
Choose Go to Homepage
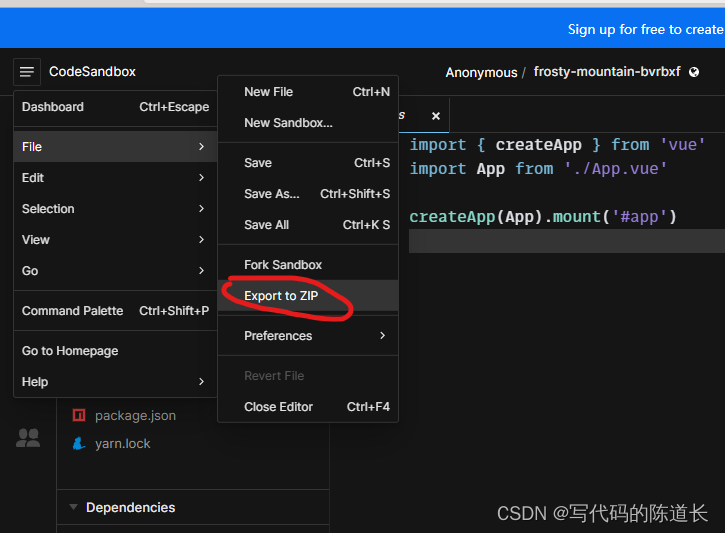click(115, 351)
